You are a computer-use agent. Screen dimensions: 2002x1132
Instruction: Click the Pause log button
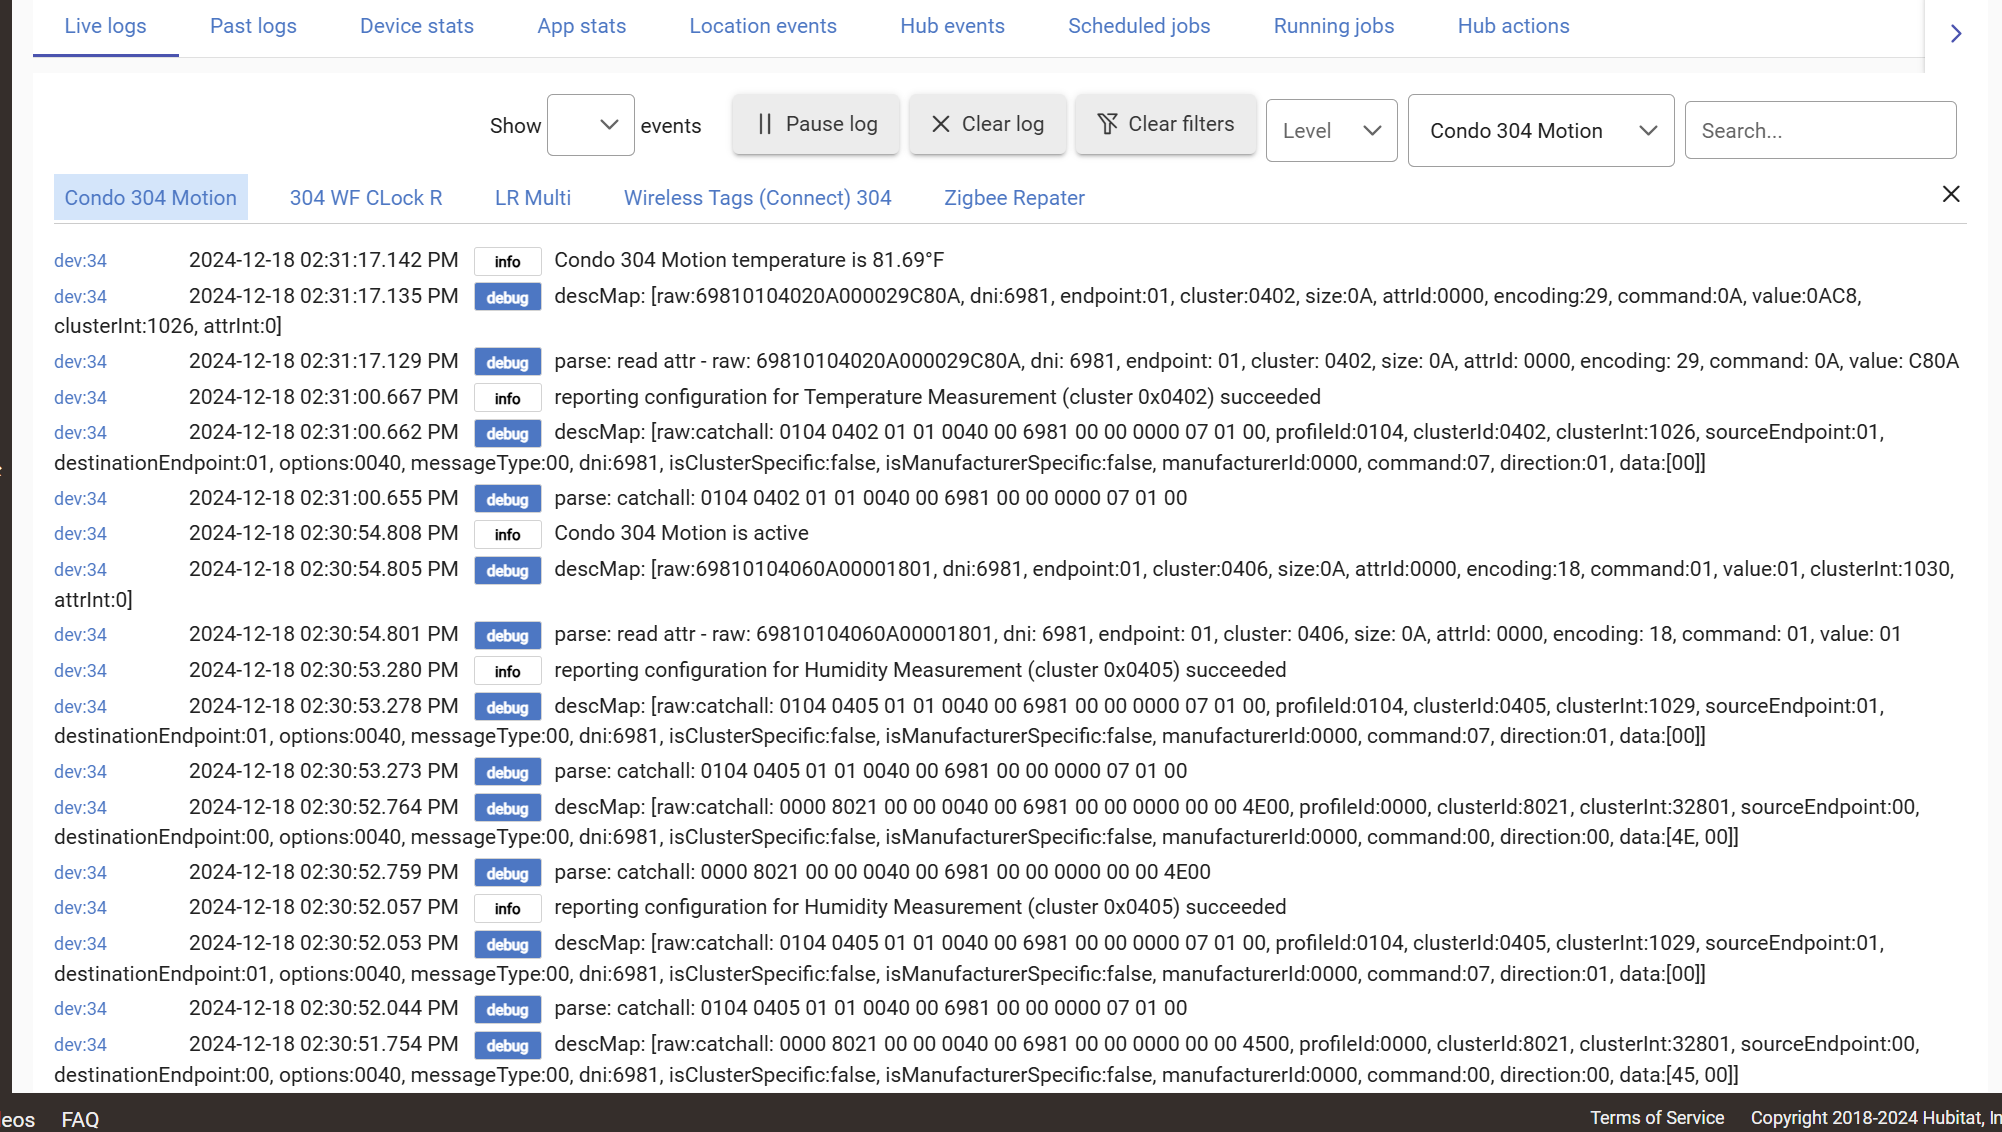[816, 124]
